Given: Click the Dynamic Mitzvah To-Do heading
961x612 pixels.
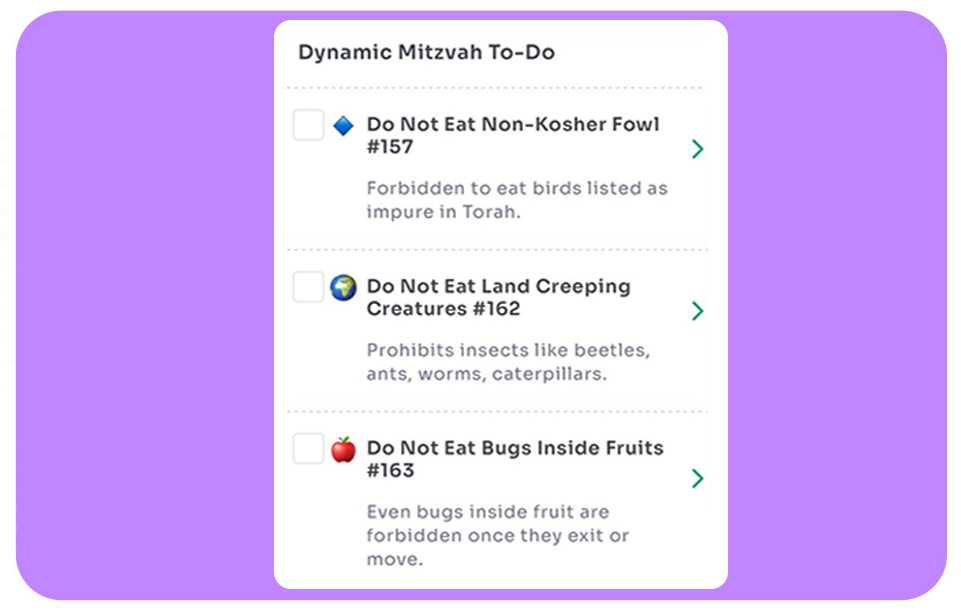Looking at the screenshot, I should tap(426, 53).
